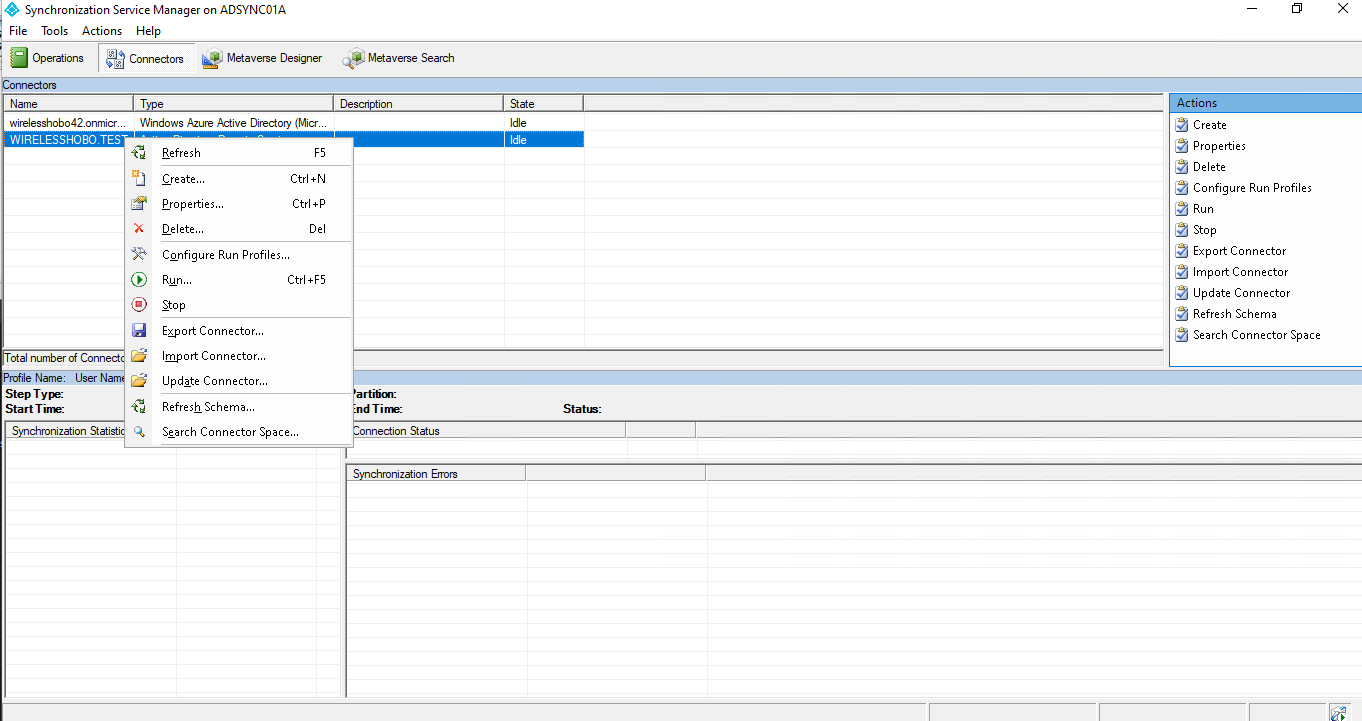Select Properties... in the context menu
The image size is (1362, 721).
193,204
